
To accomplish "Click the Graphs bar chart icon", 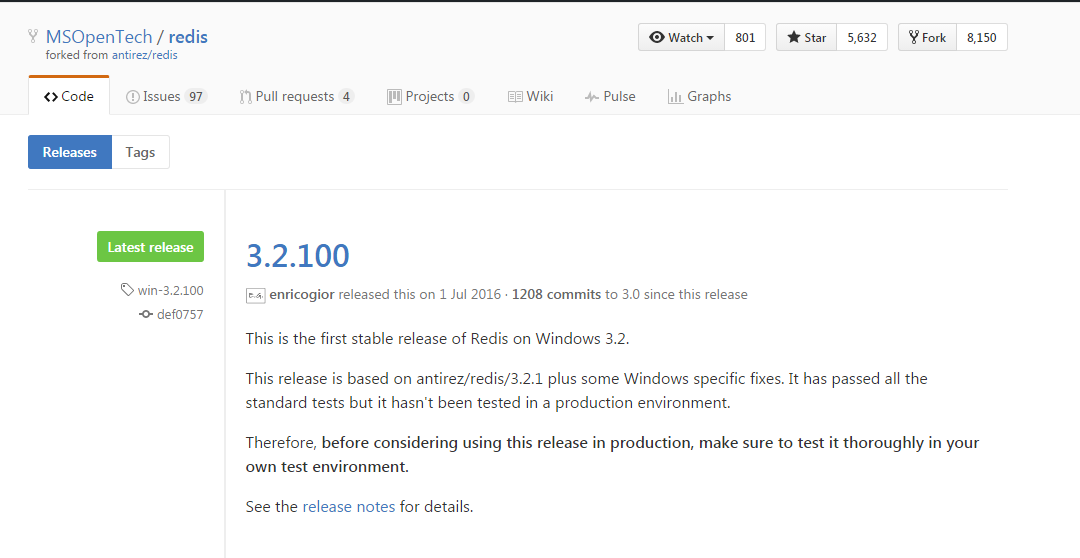I will (675, 96).
